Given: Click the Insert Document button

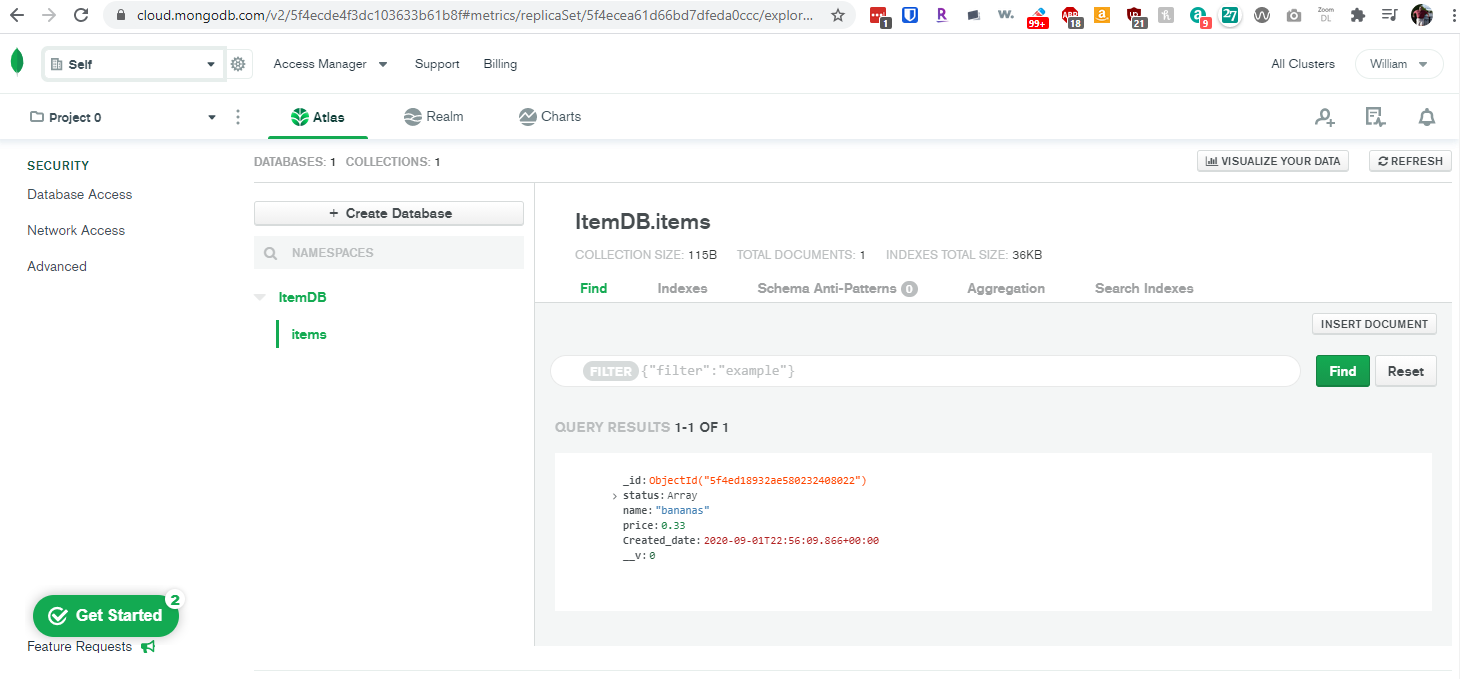Looking at the screenshot, I should point(1374,324).
